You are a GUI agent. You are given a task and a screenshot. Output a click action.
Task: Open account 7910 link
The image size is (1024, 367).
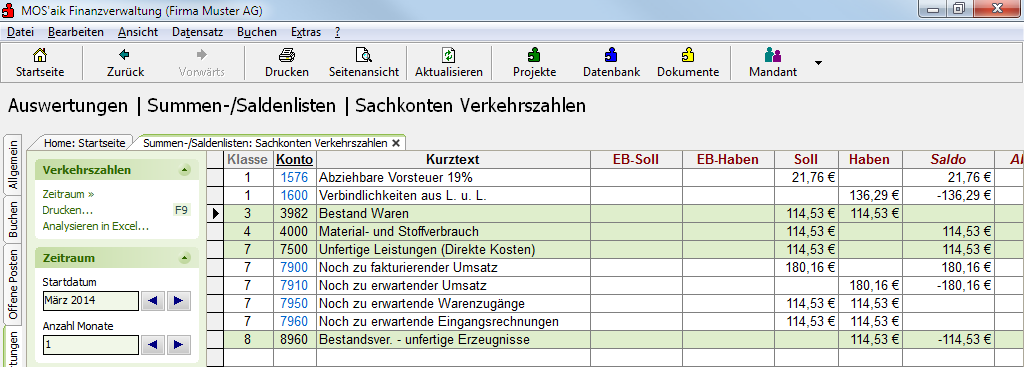(x=295, y=285)
